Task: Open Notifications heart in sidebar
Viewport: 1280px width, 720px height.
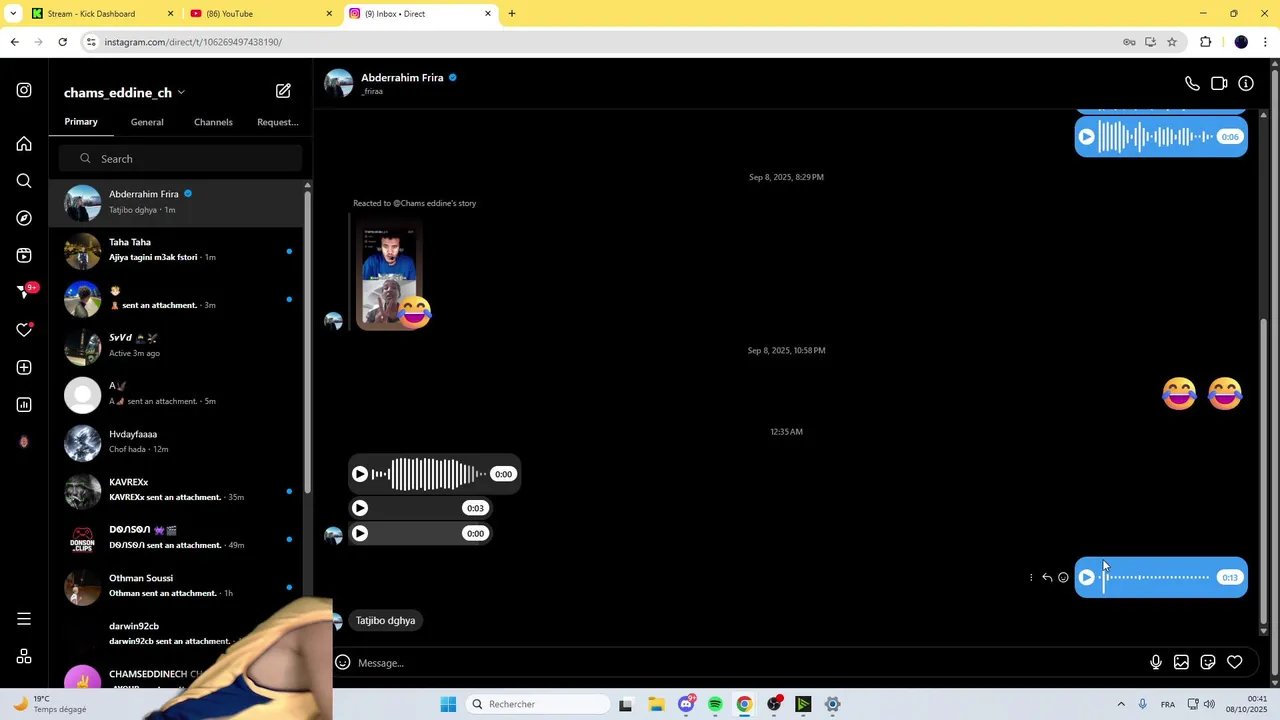Action: coord(24,330)
